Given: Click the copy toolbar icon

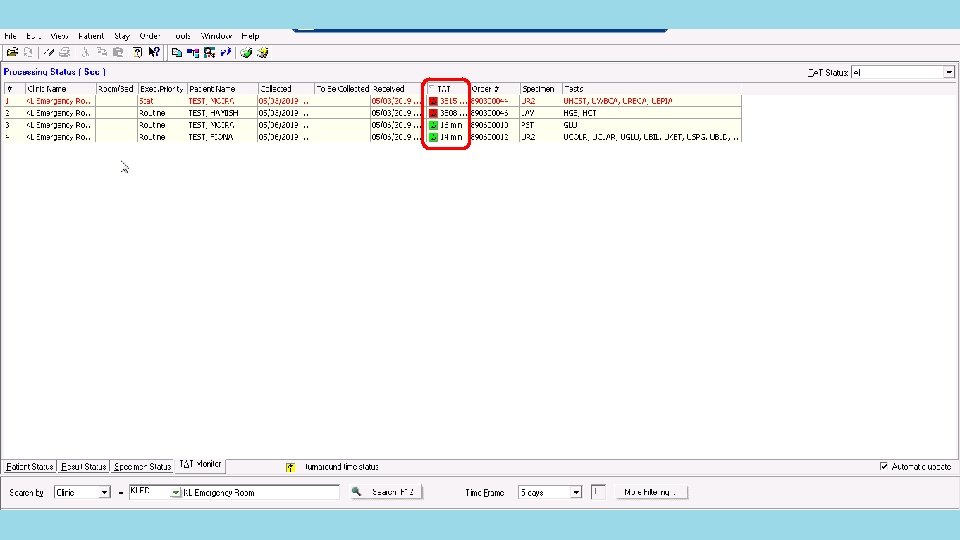Looking at the screenshot, I should tap(102, 53).
